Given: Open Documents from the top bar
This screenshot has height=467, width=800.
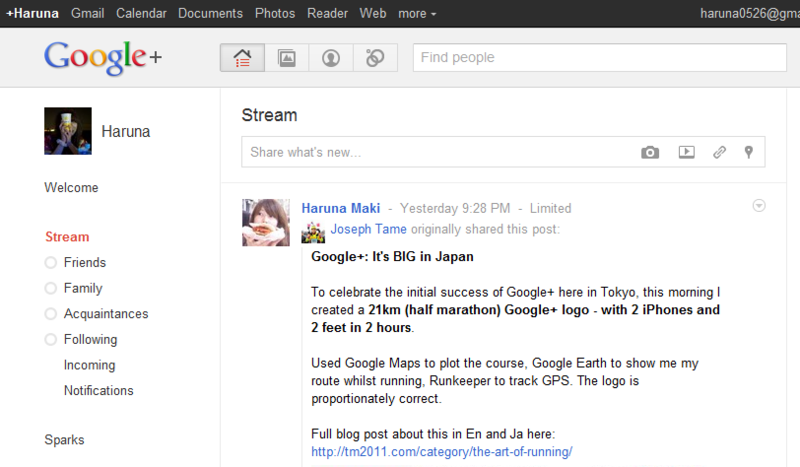Looking at the screenshot, I should 210,13.
